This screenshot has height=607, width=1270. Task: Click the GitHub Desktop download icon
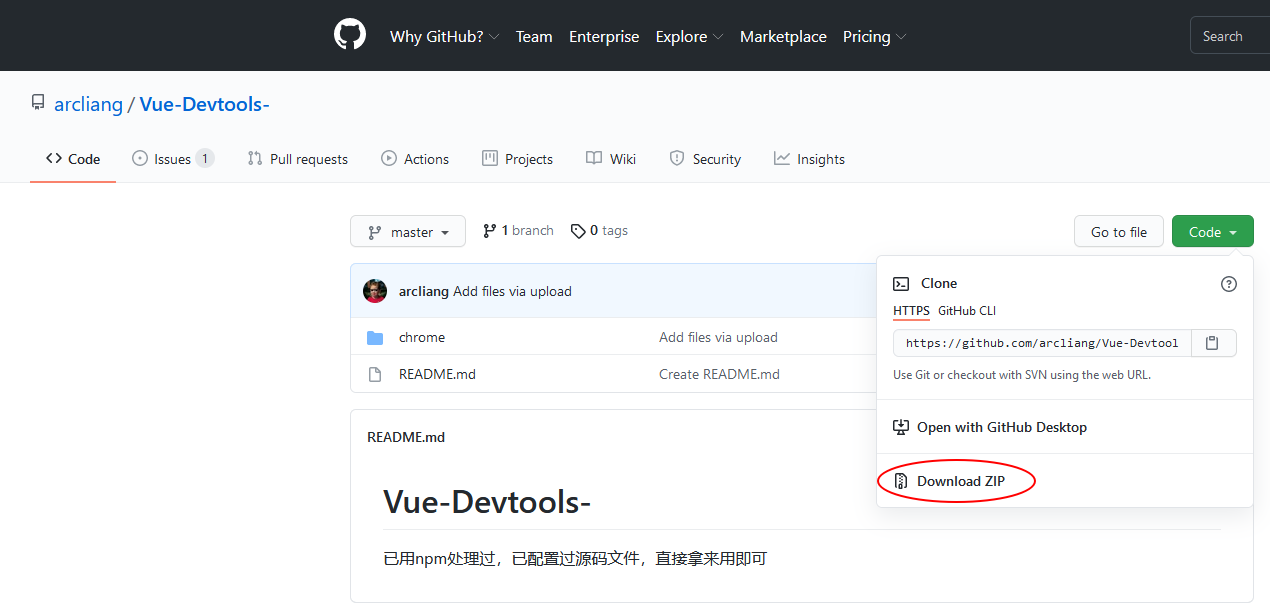900,427
